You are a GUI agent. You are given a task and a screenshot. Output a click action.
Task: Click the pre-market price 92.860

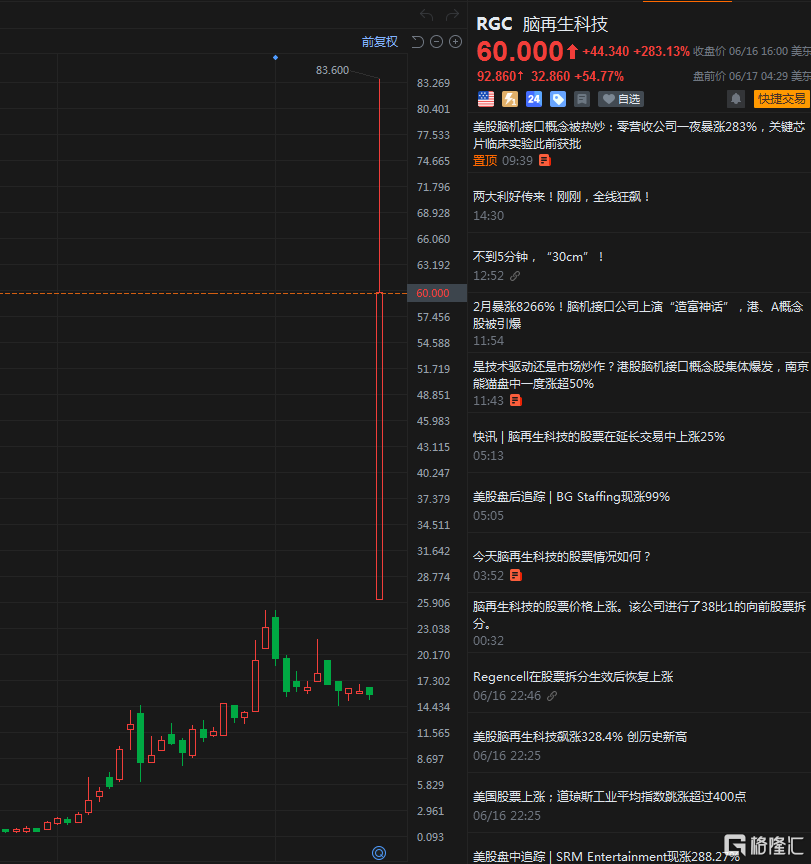pos(496,76)
